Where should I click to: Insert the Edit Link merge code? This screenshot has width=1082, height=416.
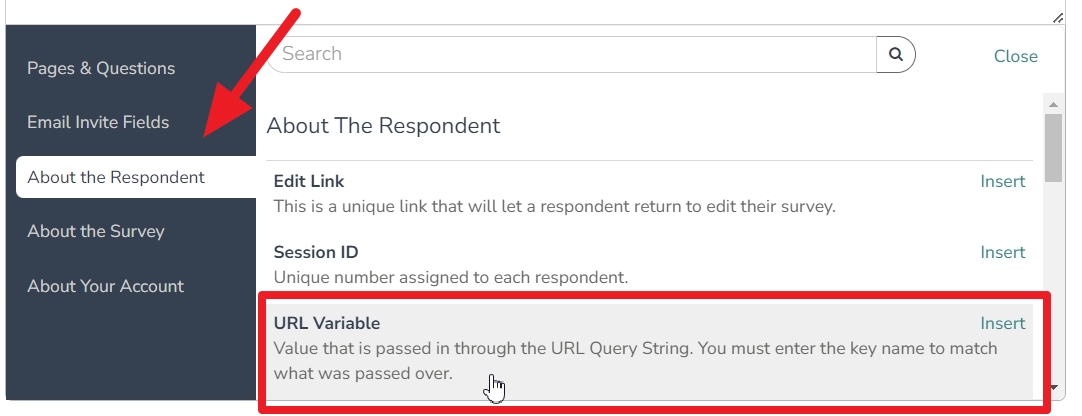(x=1003, y=181)
